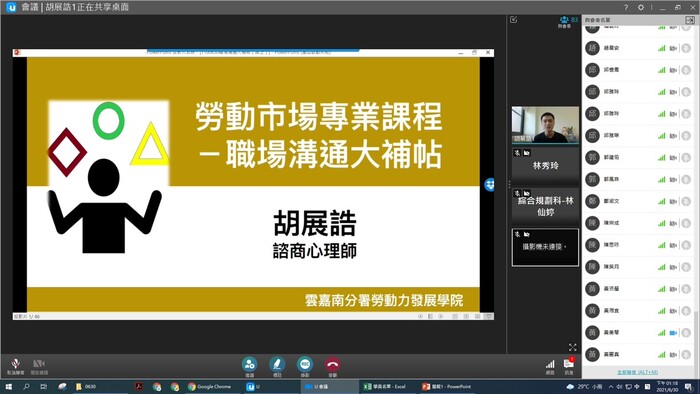Select 胡展誥 presenter video thumbnail

point(545,124)
